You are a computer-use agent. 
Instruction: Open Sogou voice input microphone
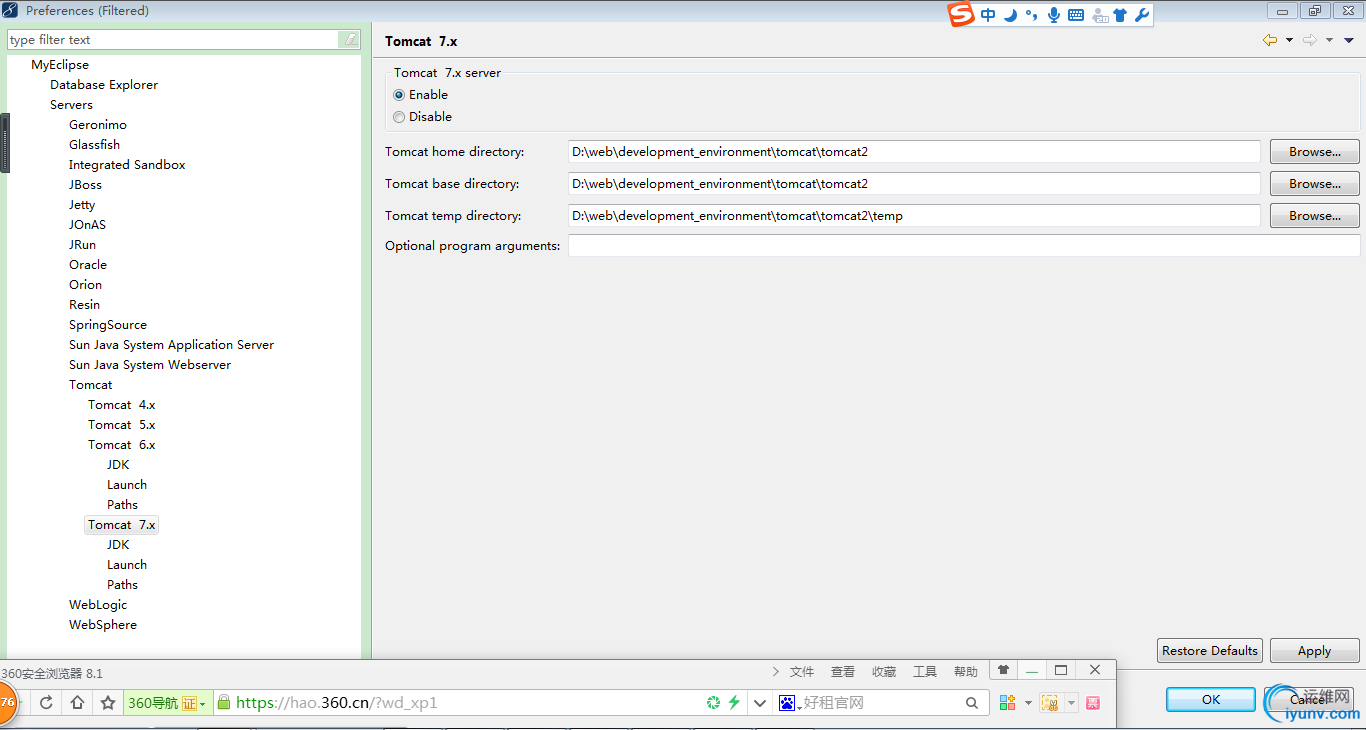pos(1054,15)
